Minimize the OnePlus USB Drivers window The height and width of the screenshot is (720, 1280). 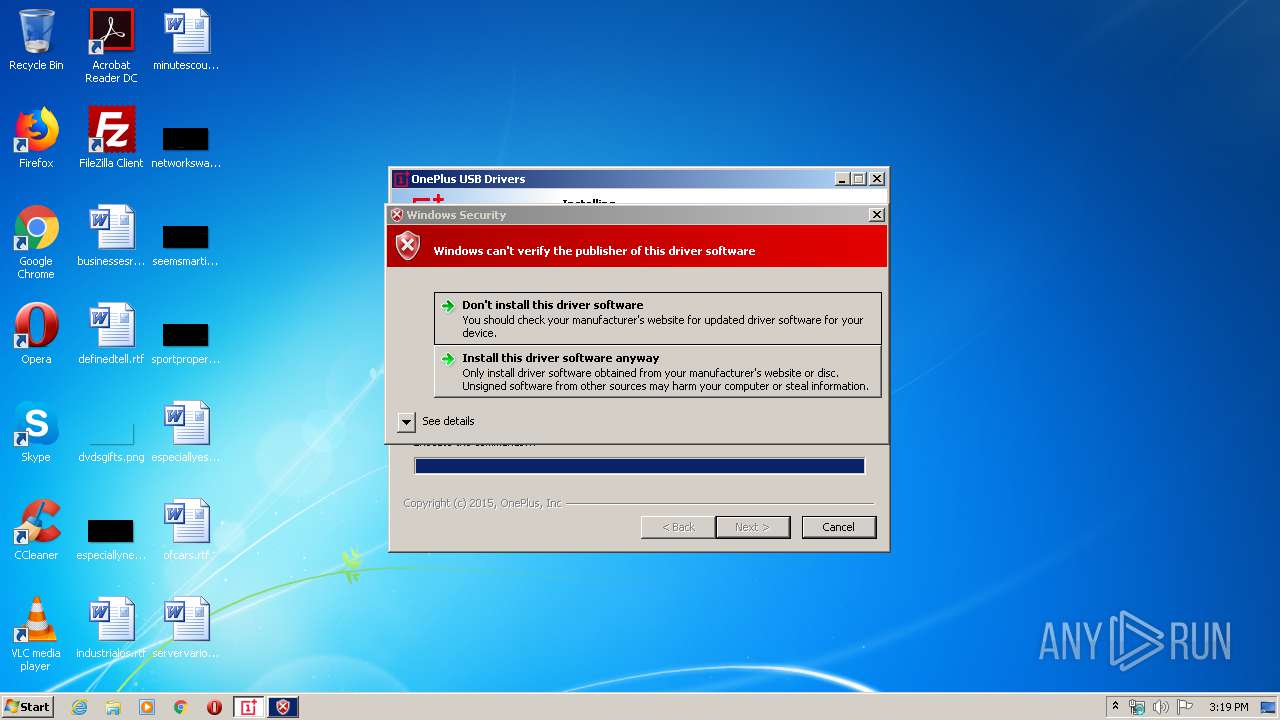[842, 179]
